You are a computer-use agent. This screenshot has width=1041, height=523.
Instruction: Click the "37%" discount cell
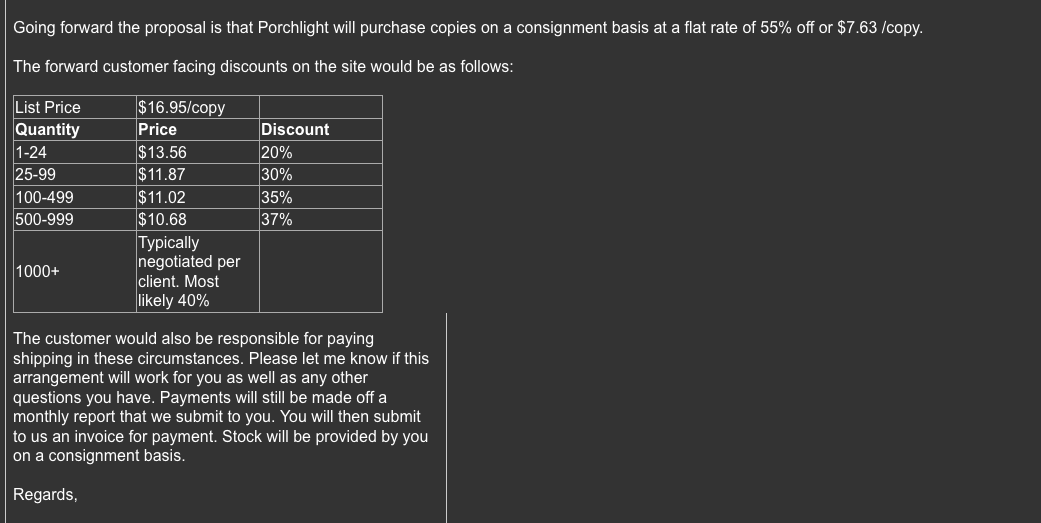(x=277, y=220)
